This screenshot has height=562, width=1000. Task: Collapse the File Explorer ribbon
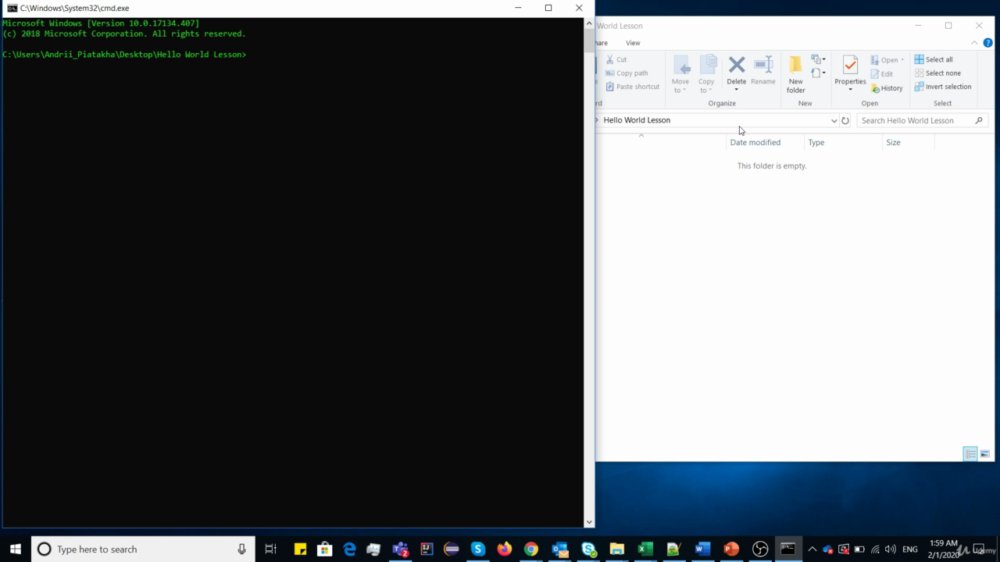click(x=974, y=43)
